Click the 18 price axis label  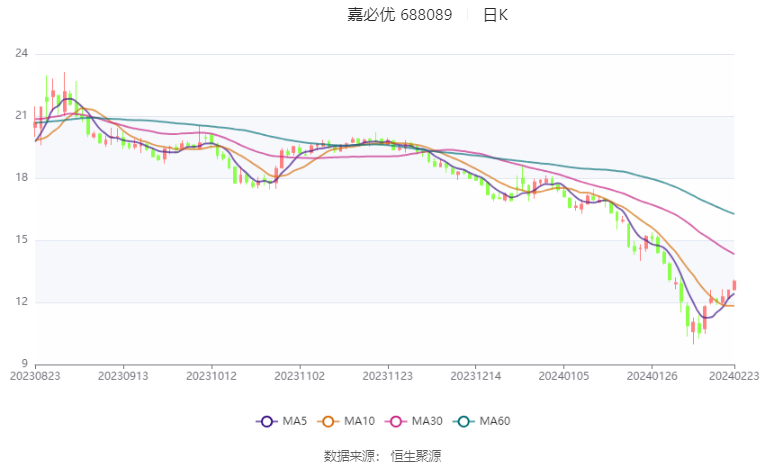(21, 177)
